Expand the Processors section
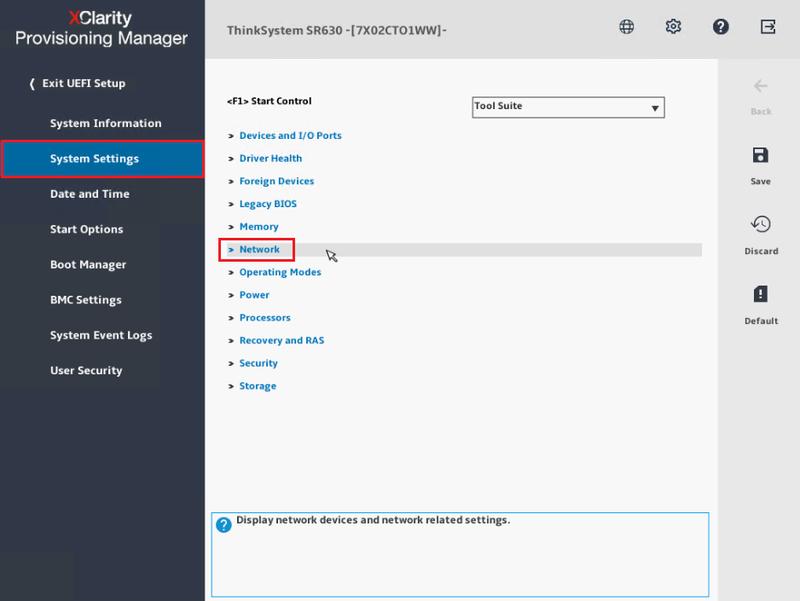Image resolution: width=800 pixels, height=601 pixels. click(x=265, y=318)
